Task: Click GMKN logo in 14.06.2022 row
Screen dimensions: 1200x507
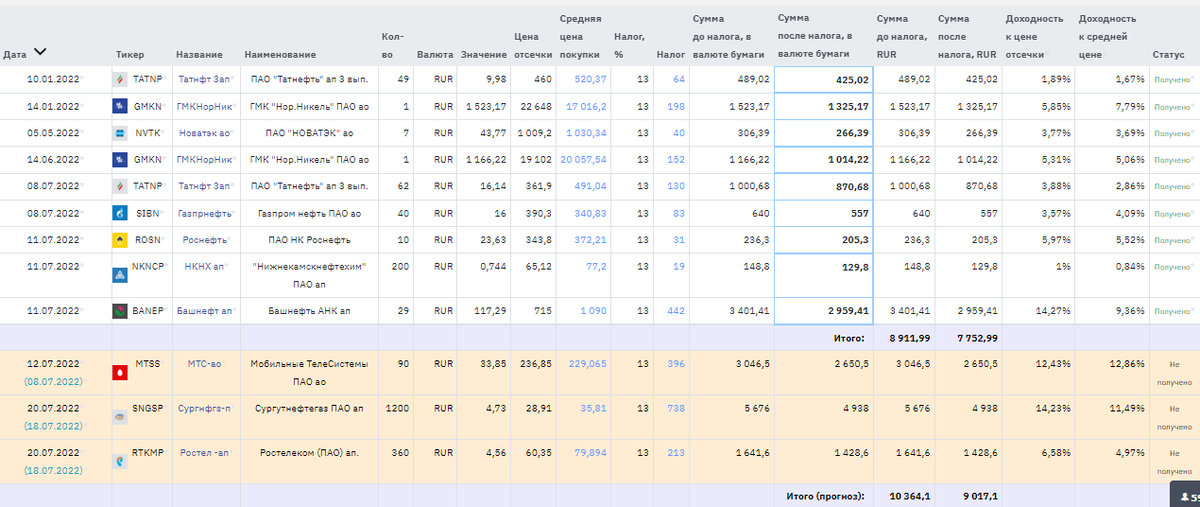Action: click(x=119, y=160)
